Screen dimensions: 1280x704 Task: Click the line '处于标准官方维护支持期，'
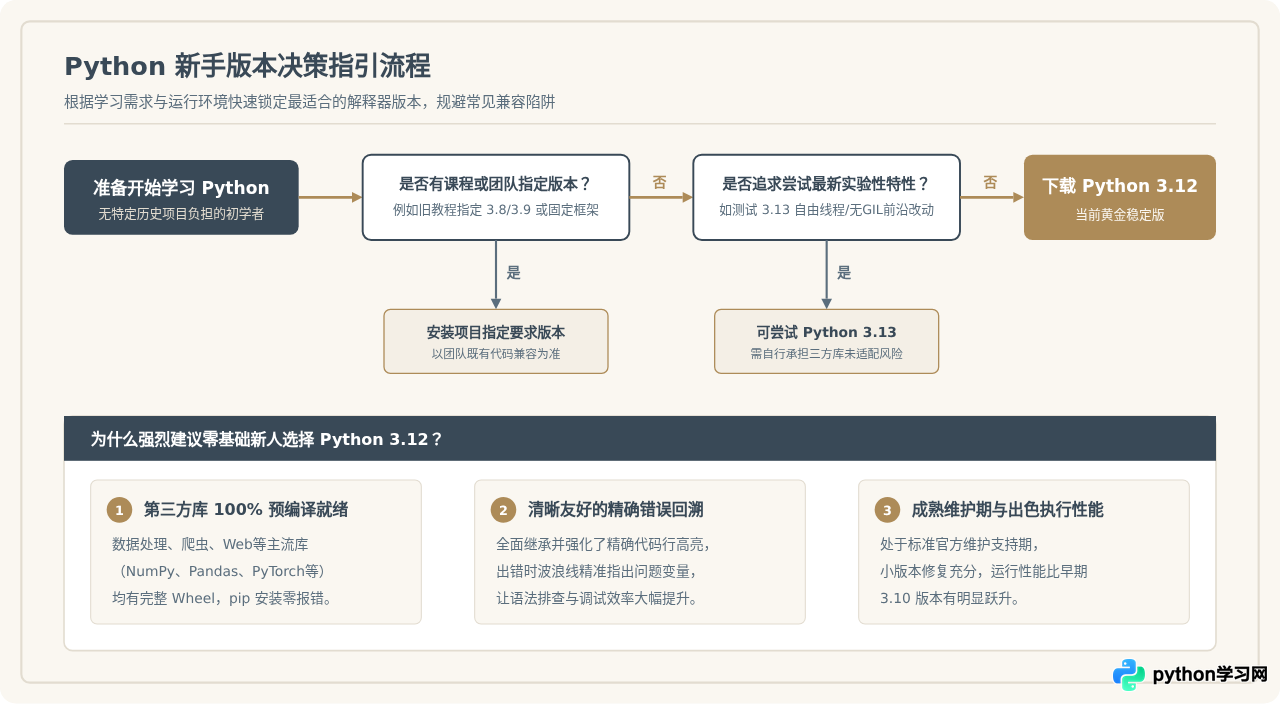(960, 545)
